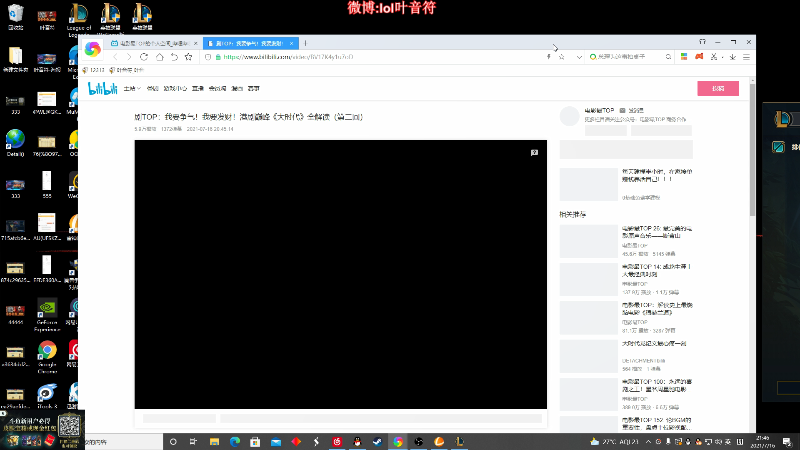Close the active TOP video tab

click(291, 43)
